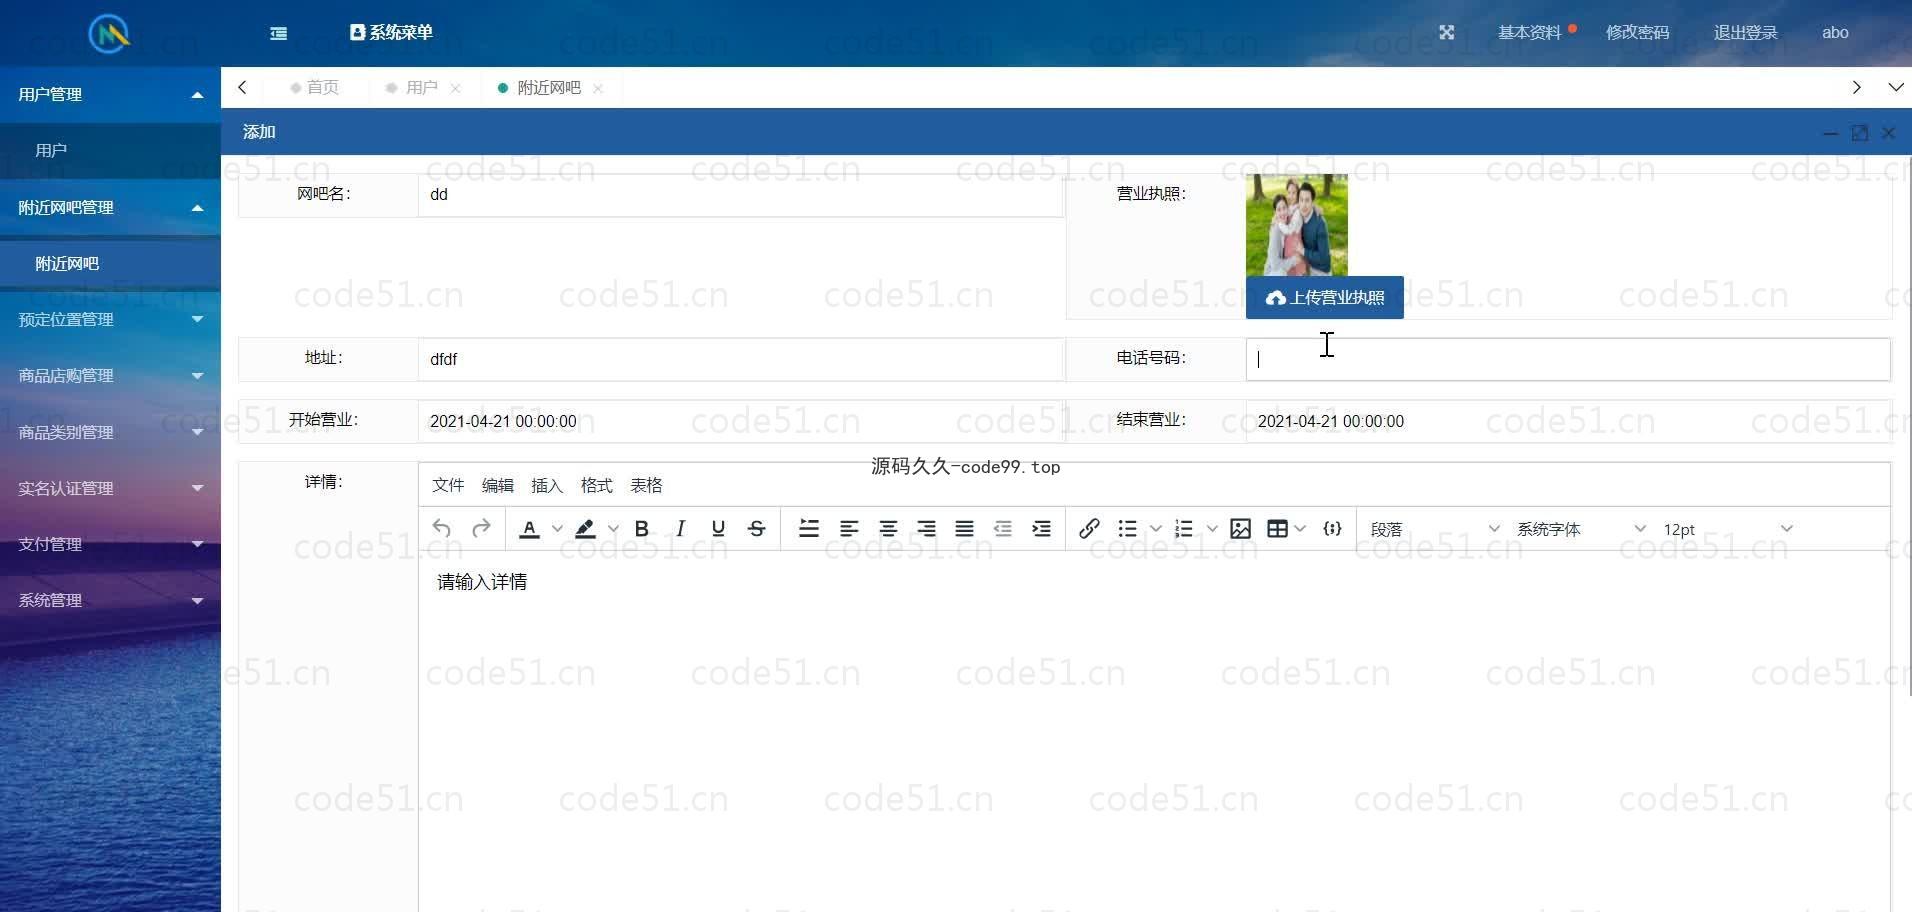The height and width of the screenshot is (912, 1912).
Task: Open the 12pt font size dropdown
Action: coord(1727,529)
